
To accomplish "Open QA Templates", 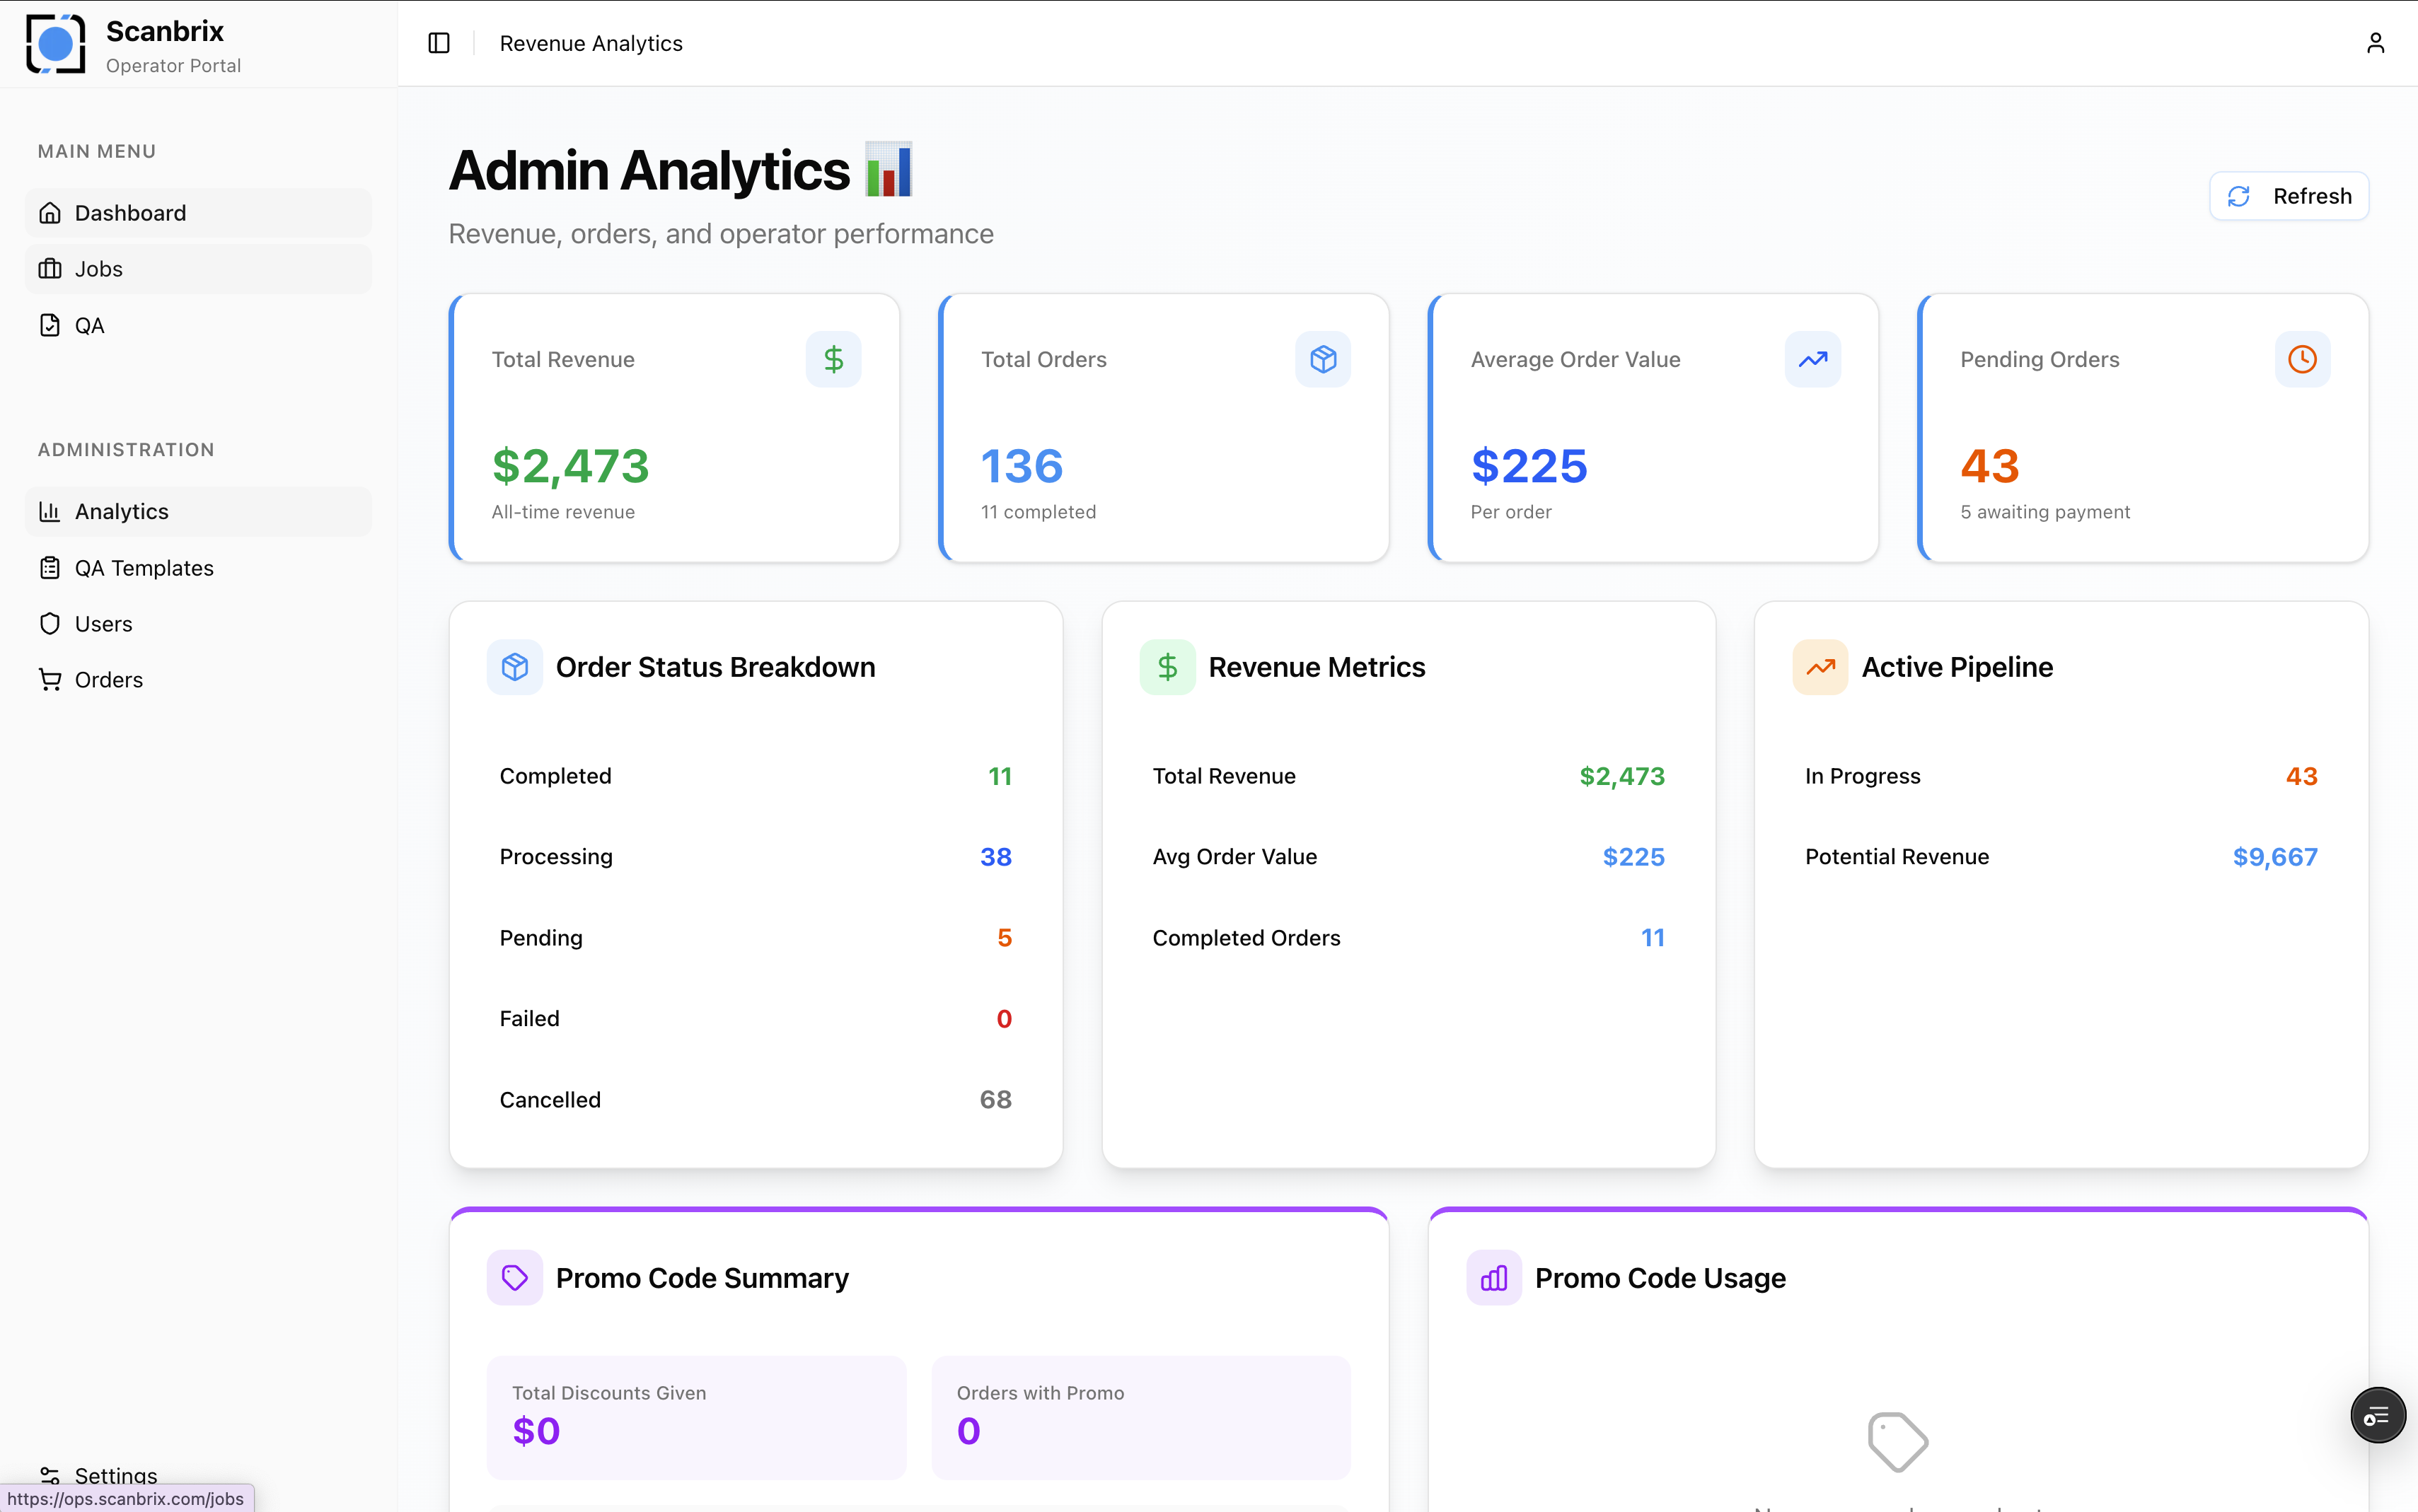I will coord(143,567).
